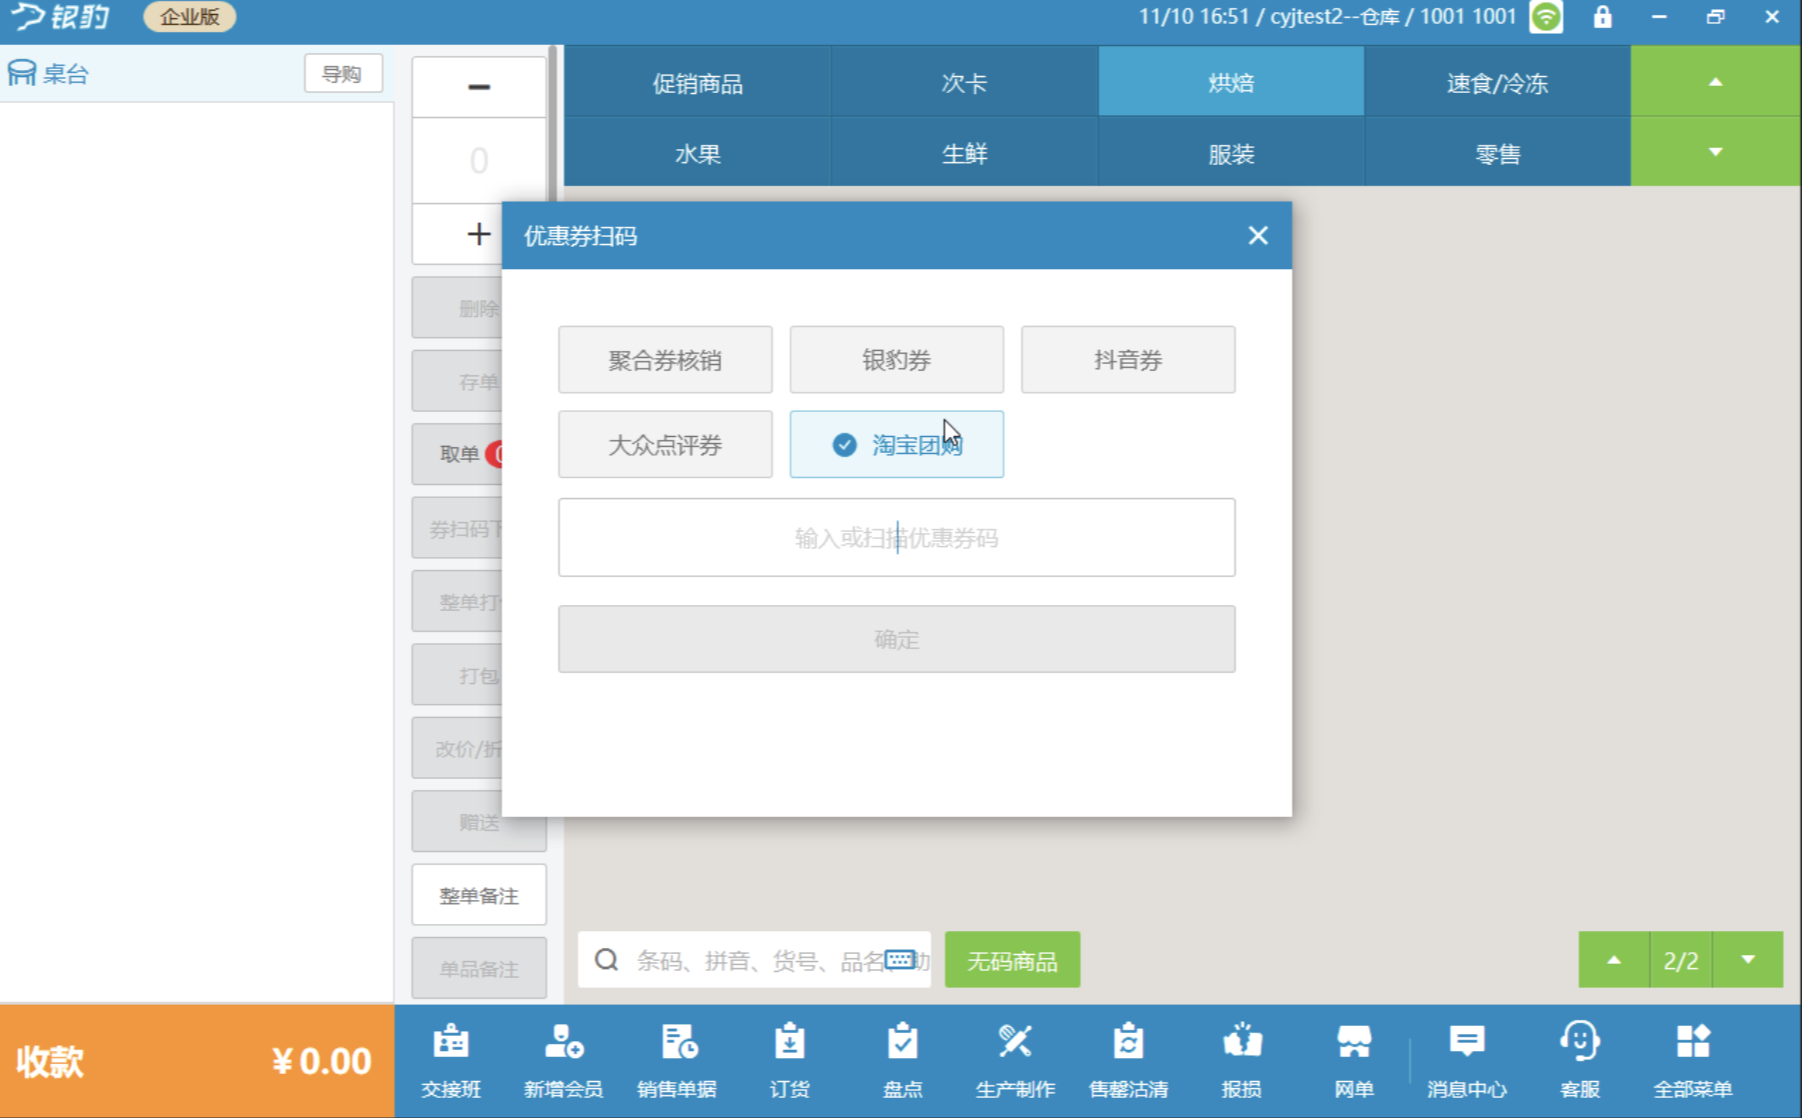
Task: Choose the 聚合券核销 coupon option
Action: (665, 360)
